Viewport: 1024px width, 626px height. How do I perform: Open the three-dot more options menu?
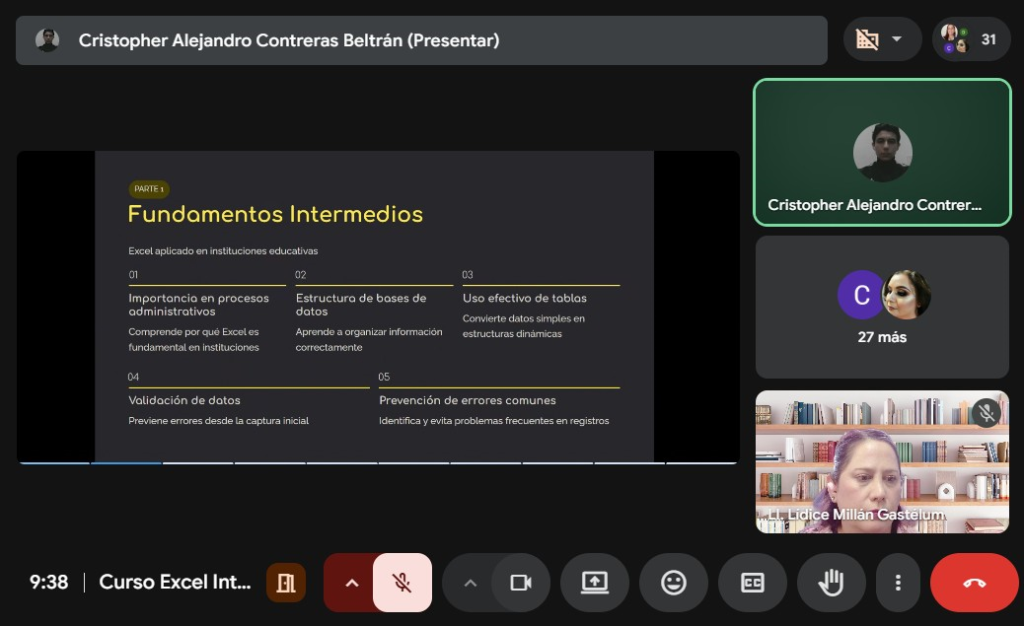pyautogui.click(x=898, y=583)
